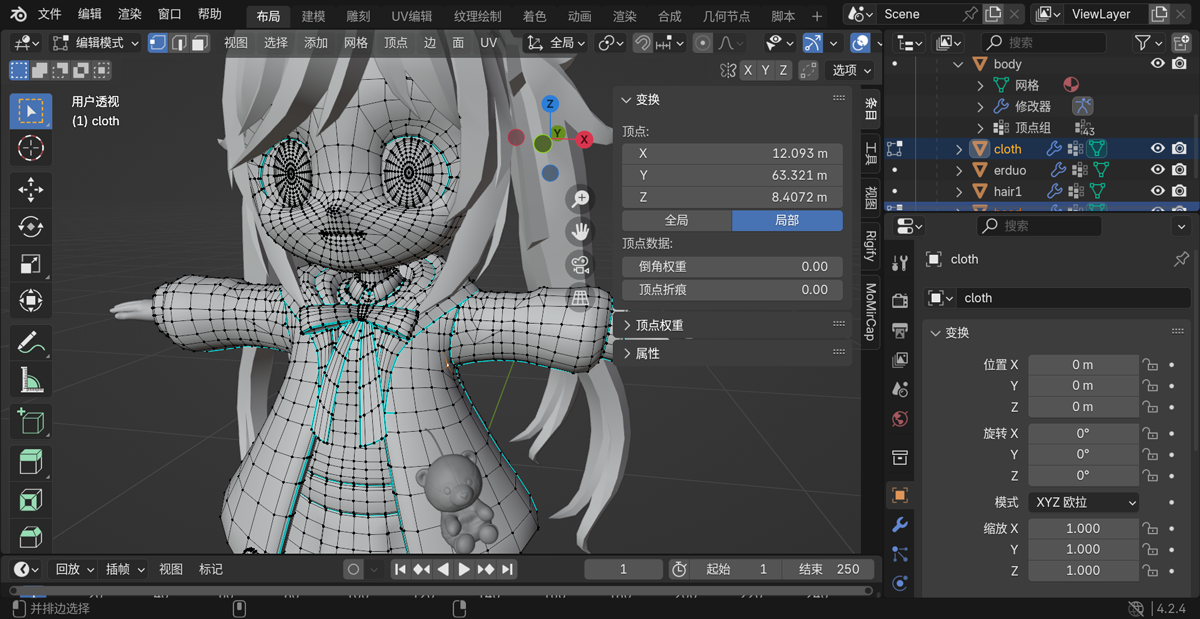This screenshot has width=1200, height=619.
Task: Select the Rotate tool in left toolbar
Action: pyautogui.click(x=31, y=227)
